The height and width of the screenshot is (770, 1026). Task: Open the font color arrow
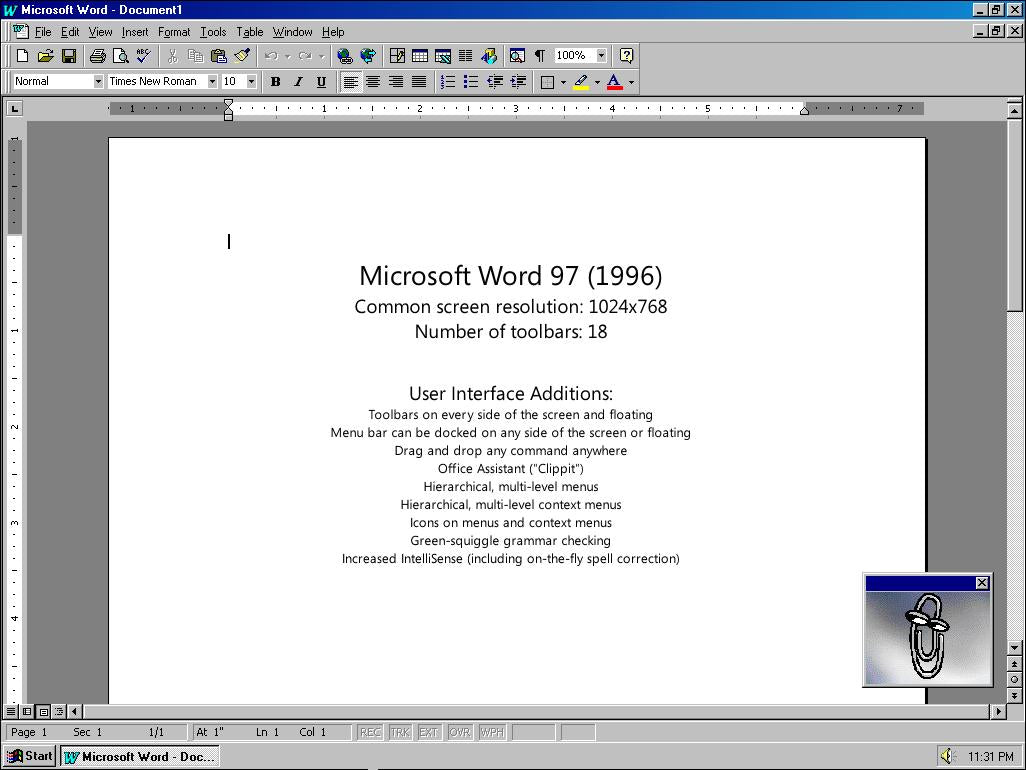click(x=631, y=82)
